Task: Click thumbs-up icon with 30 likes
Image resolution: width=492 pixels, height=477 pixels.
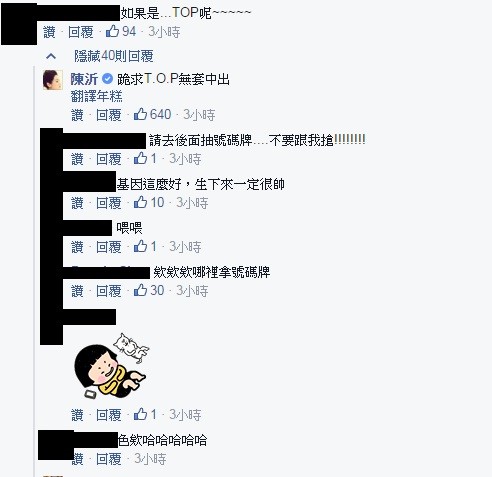Action: tap(140, 290)
